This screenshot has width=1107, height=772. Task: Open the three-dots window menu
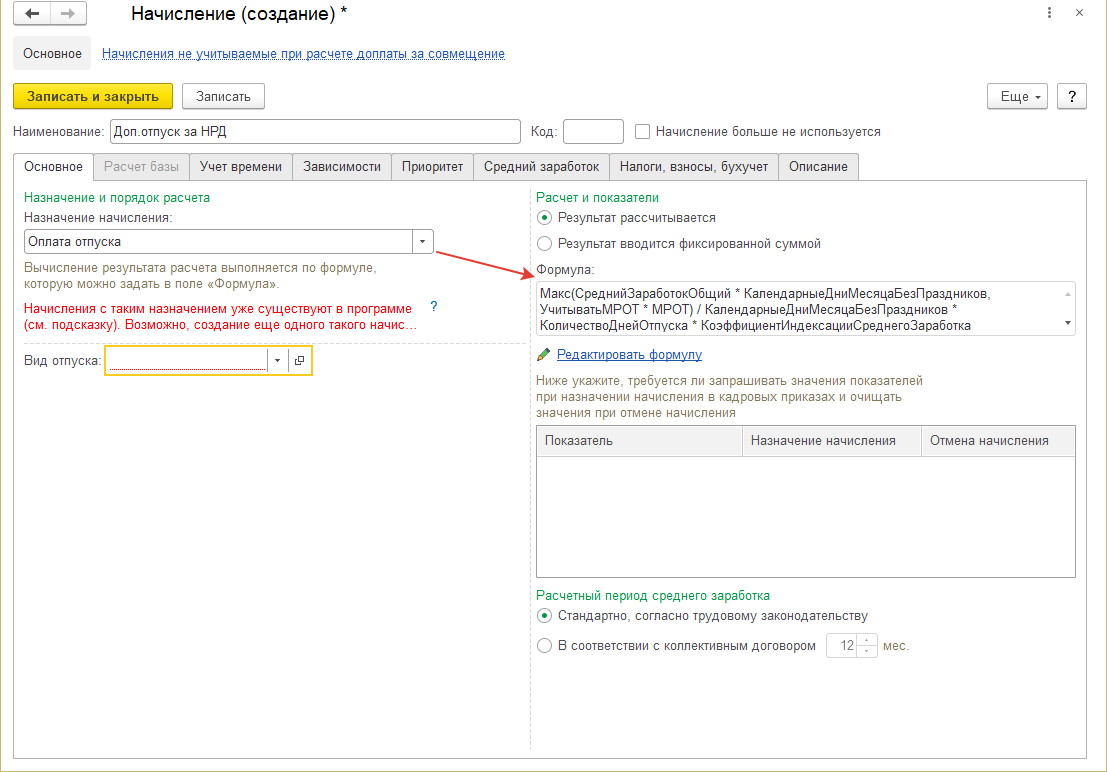click(x=1049, y=13)
